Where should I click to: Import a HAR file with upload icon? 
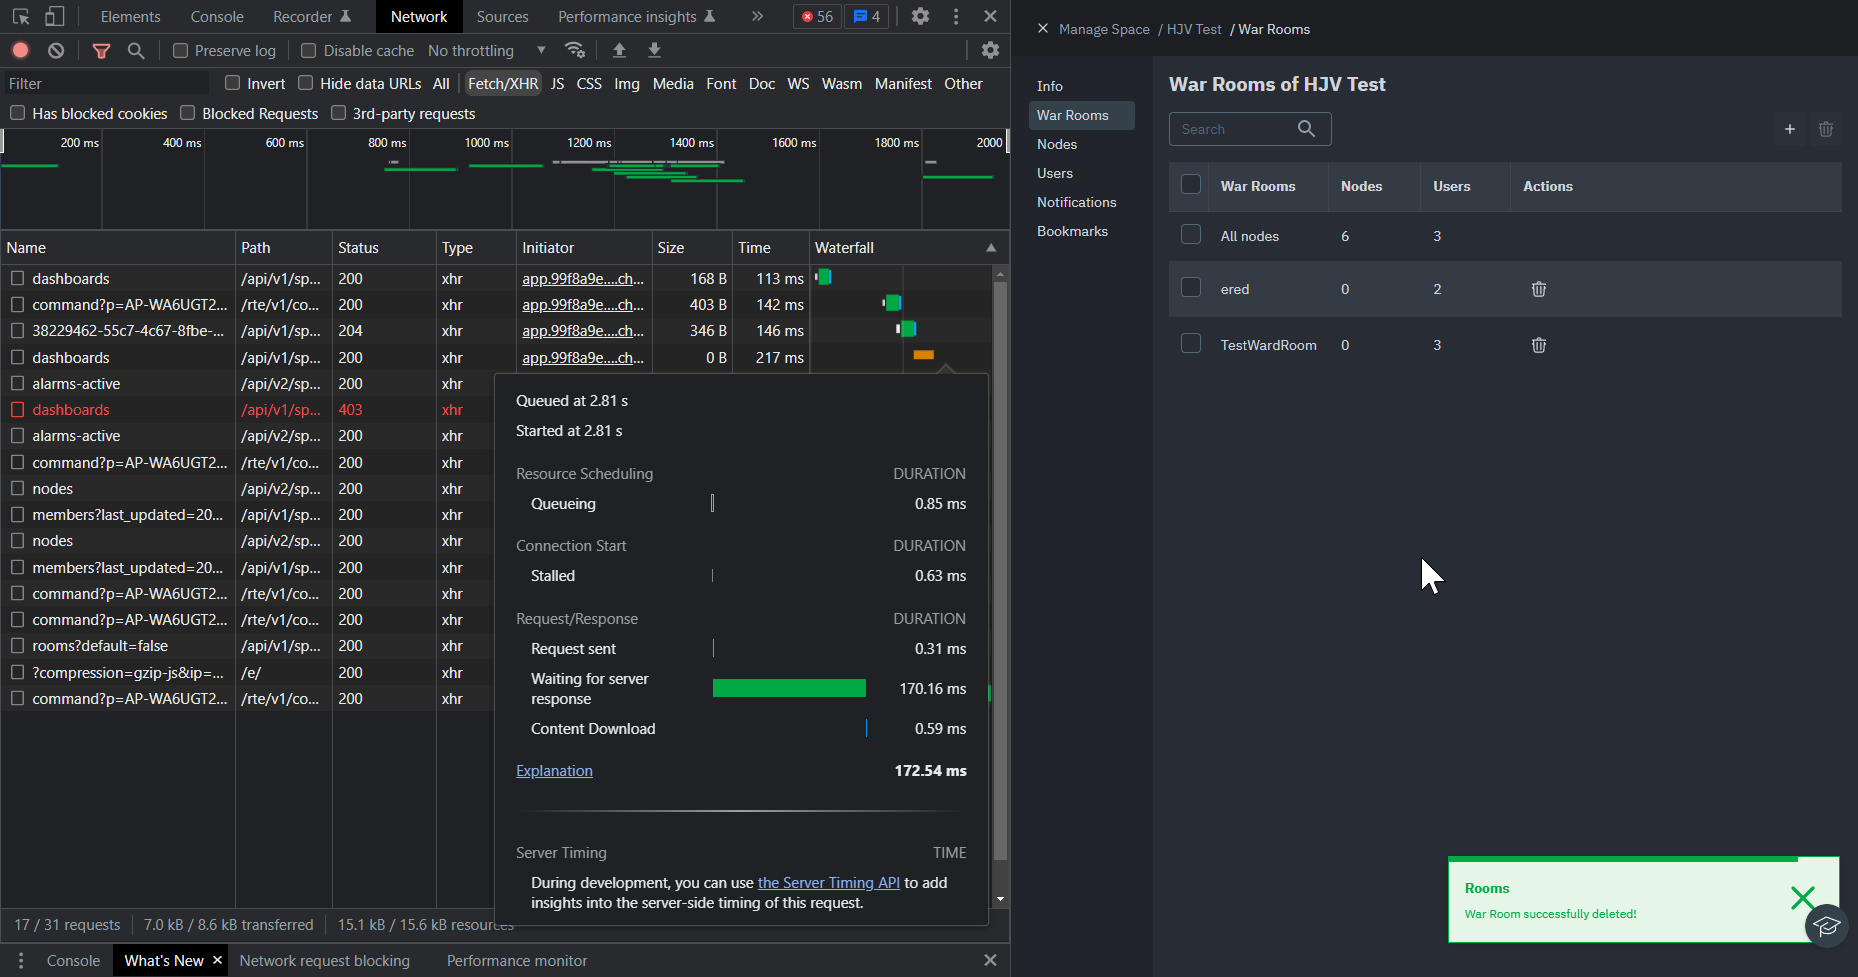619,50
